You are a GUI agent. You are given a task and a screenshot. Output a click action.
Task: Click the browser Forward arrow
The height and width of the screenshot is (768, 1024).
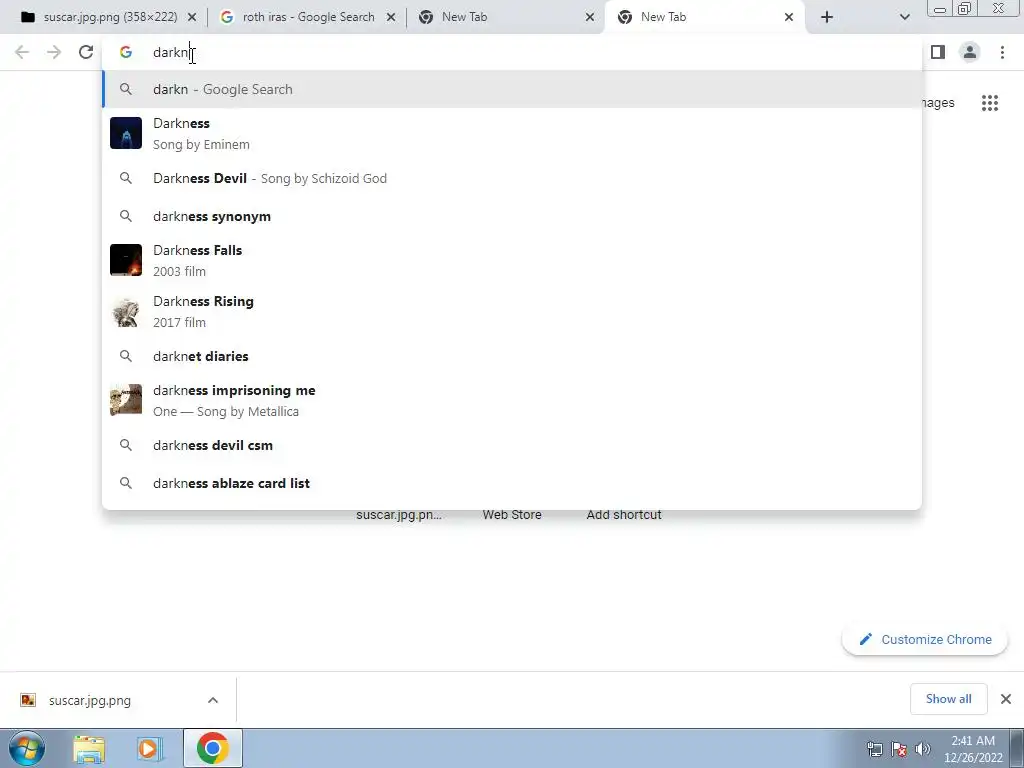pos(54,52)
